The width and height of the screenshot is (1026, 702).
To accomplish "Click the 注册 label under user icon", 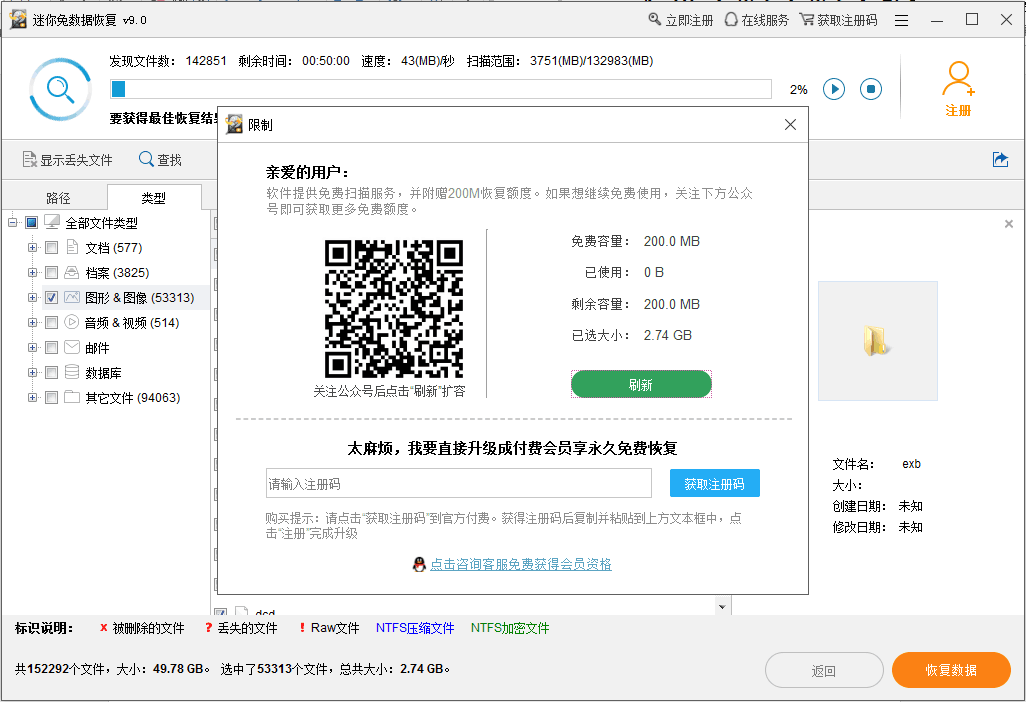I will [958, 111].
